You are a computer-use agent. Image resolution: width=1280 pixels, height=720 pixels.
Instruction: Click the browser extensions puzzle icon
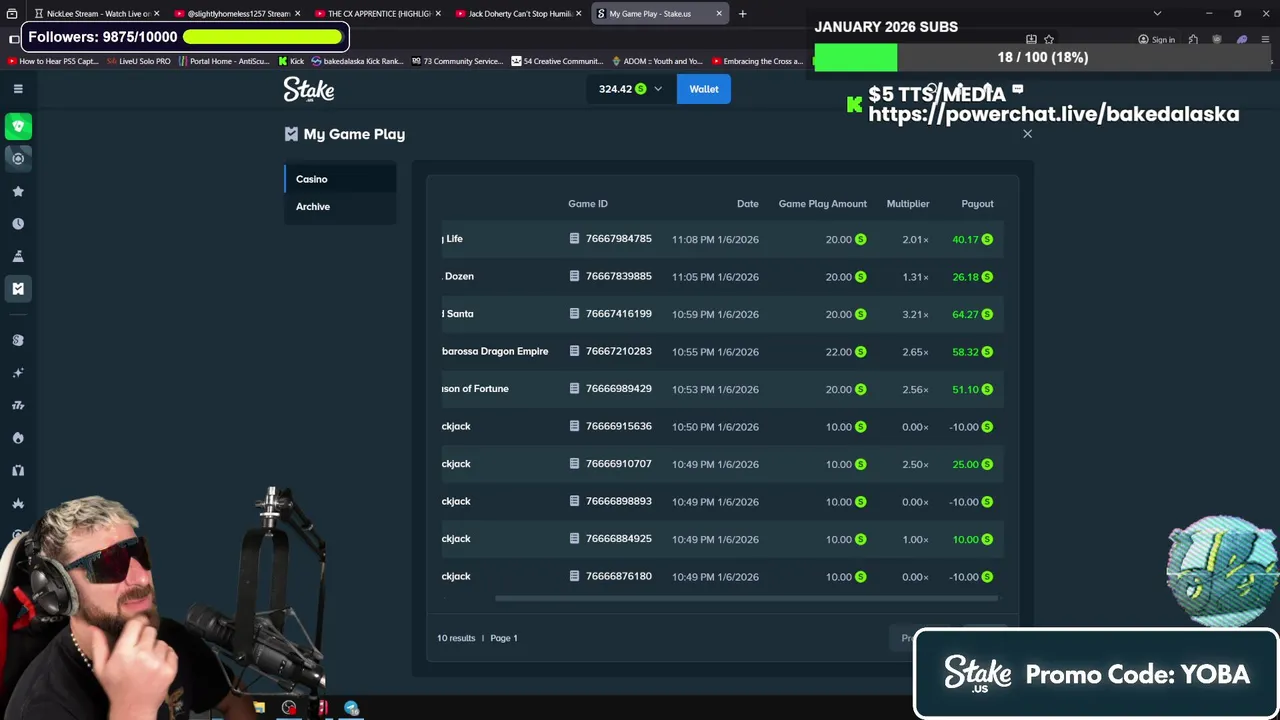click(x=1193, y=40)
